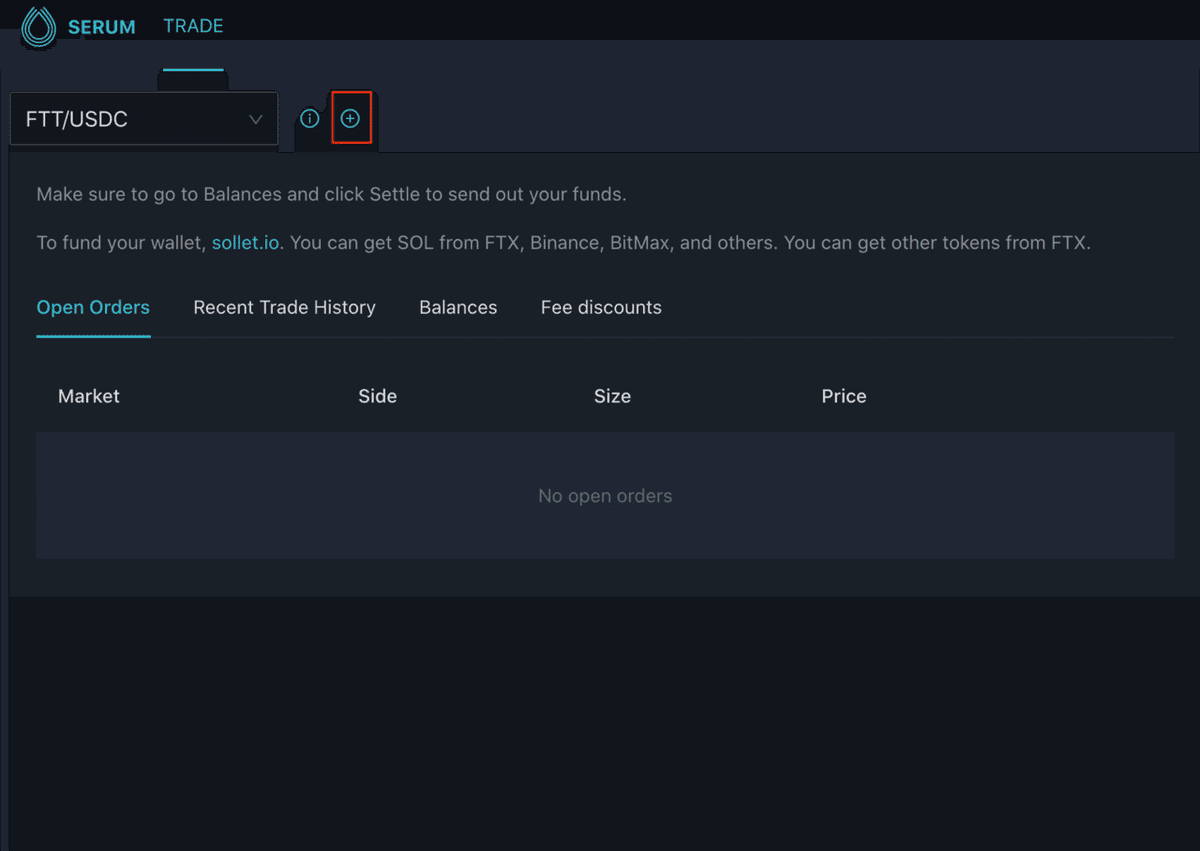Open the Balances tab
The image size is (1200, 851).
[458, 307]
